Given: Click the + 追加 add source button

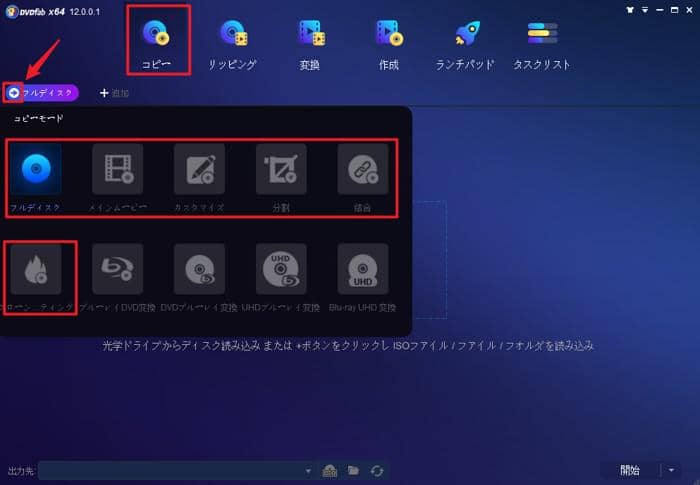Looking at the screenshot, I should 114,93.
